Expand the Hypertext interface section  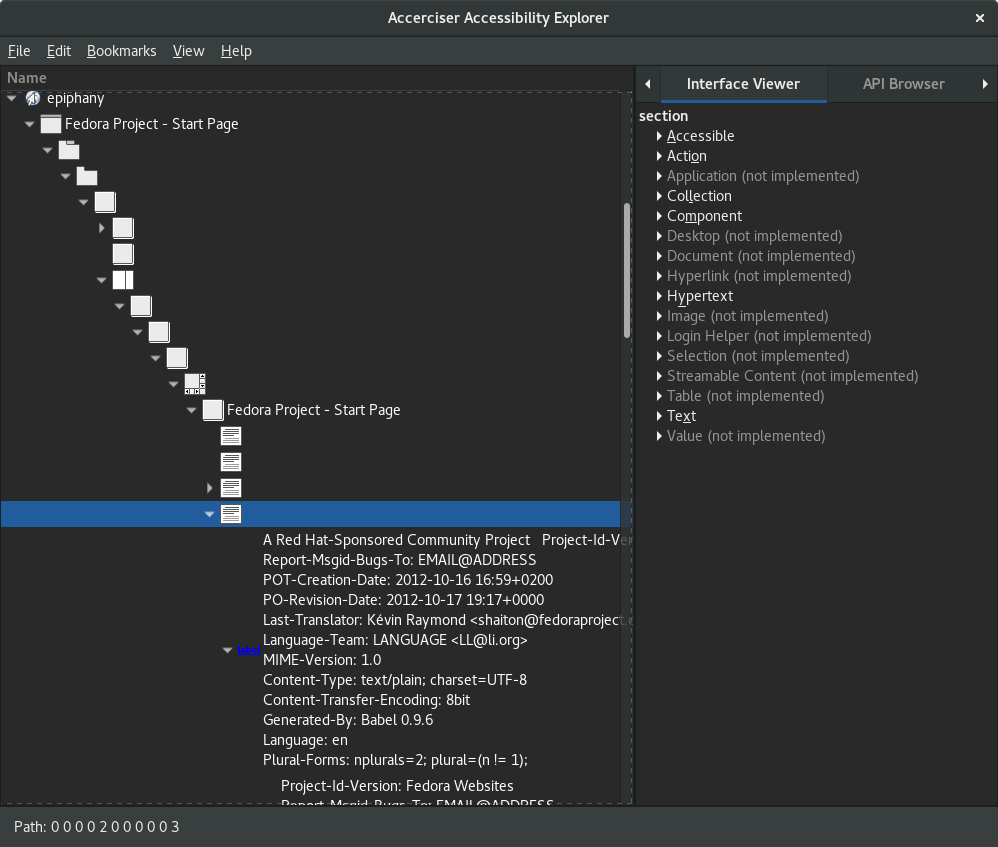tap(659, 296)
